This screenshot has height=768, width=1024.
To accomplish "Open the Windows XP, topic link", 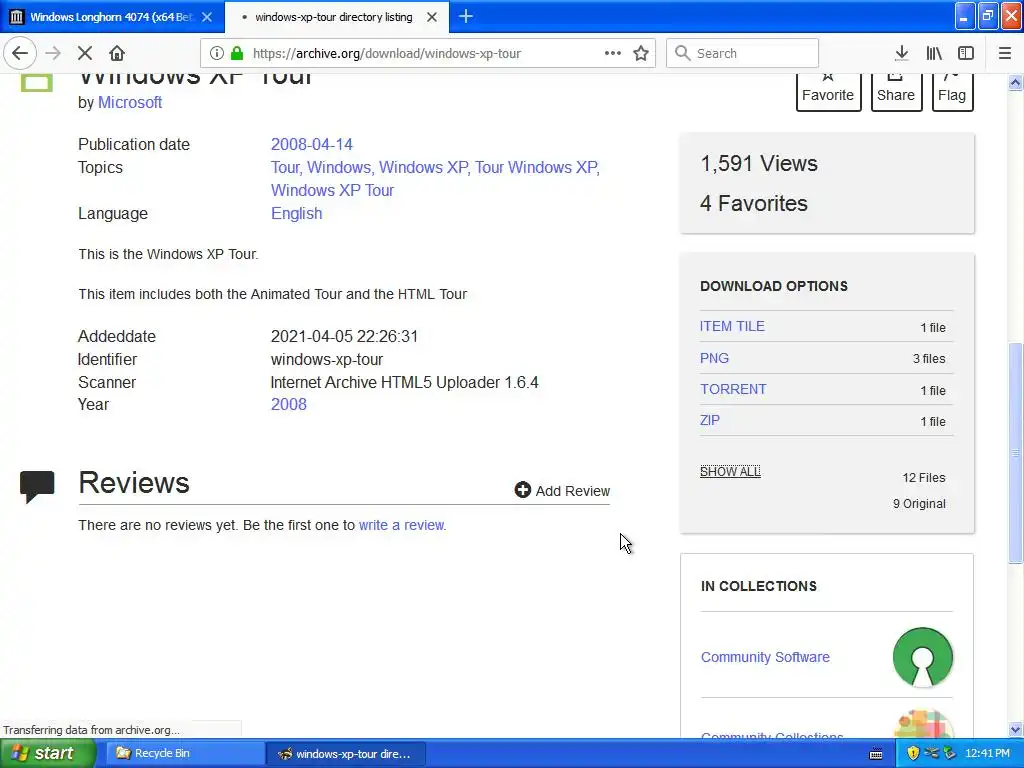I will (424, 167).
